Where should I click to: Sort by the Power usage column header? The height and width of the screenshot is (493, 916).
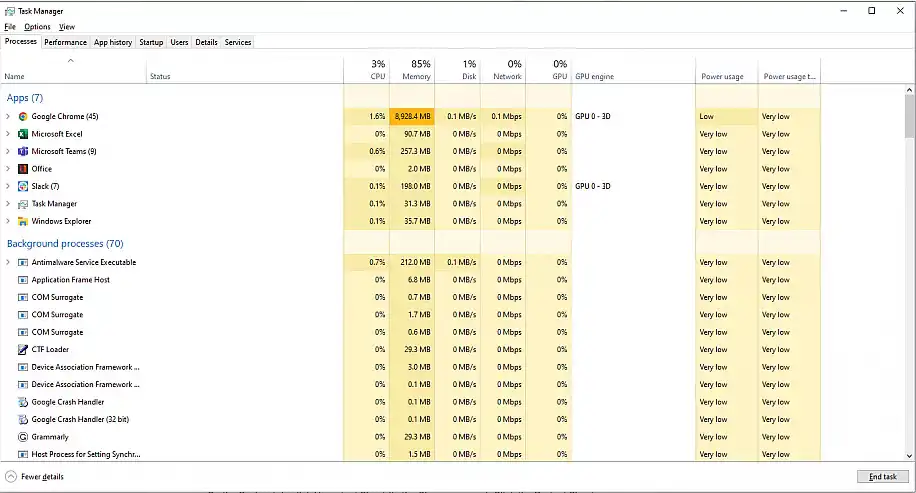(727, 70)
